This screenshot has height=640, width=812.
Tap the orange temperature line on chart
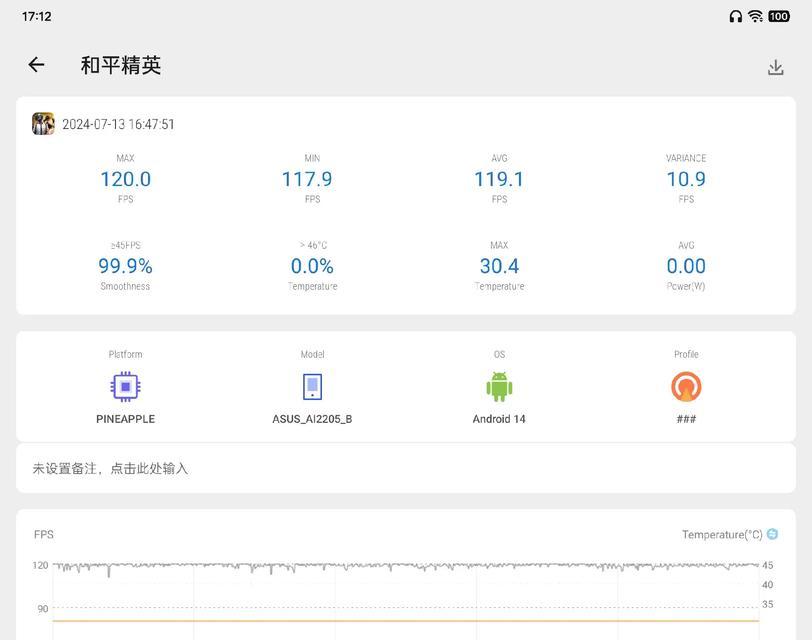tap(406, 620)
